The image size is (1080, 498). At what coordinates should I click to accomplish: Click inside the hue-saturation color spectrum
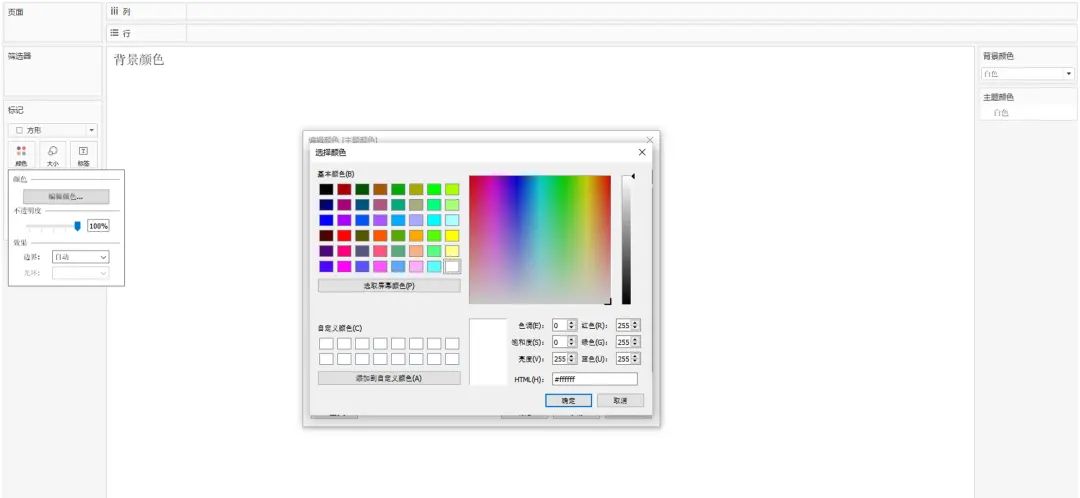[540, 240]
